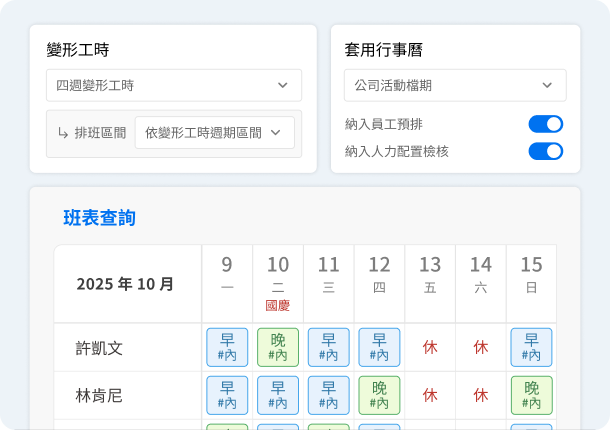
Task: Select the day 10 國慶 column header
Action: pos(278,283)
